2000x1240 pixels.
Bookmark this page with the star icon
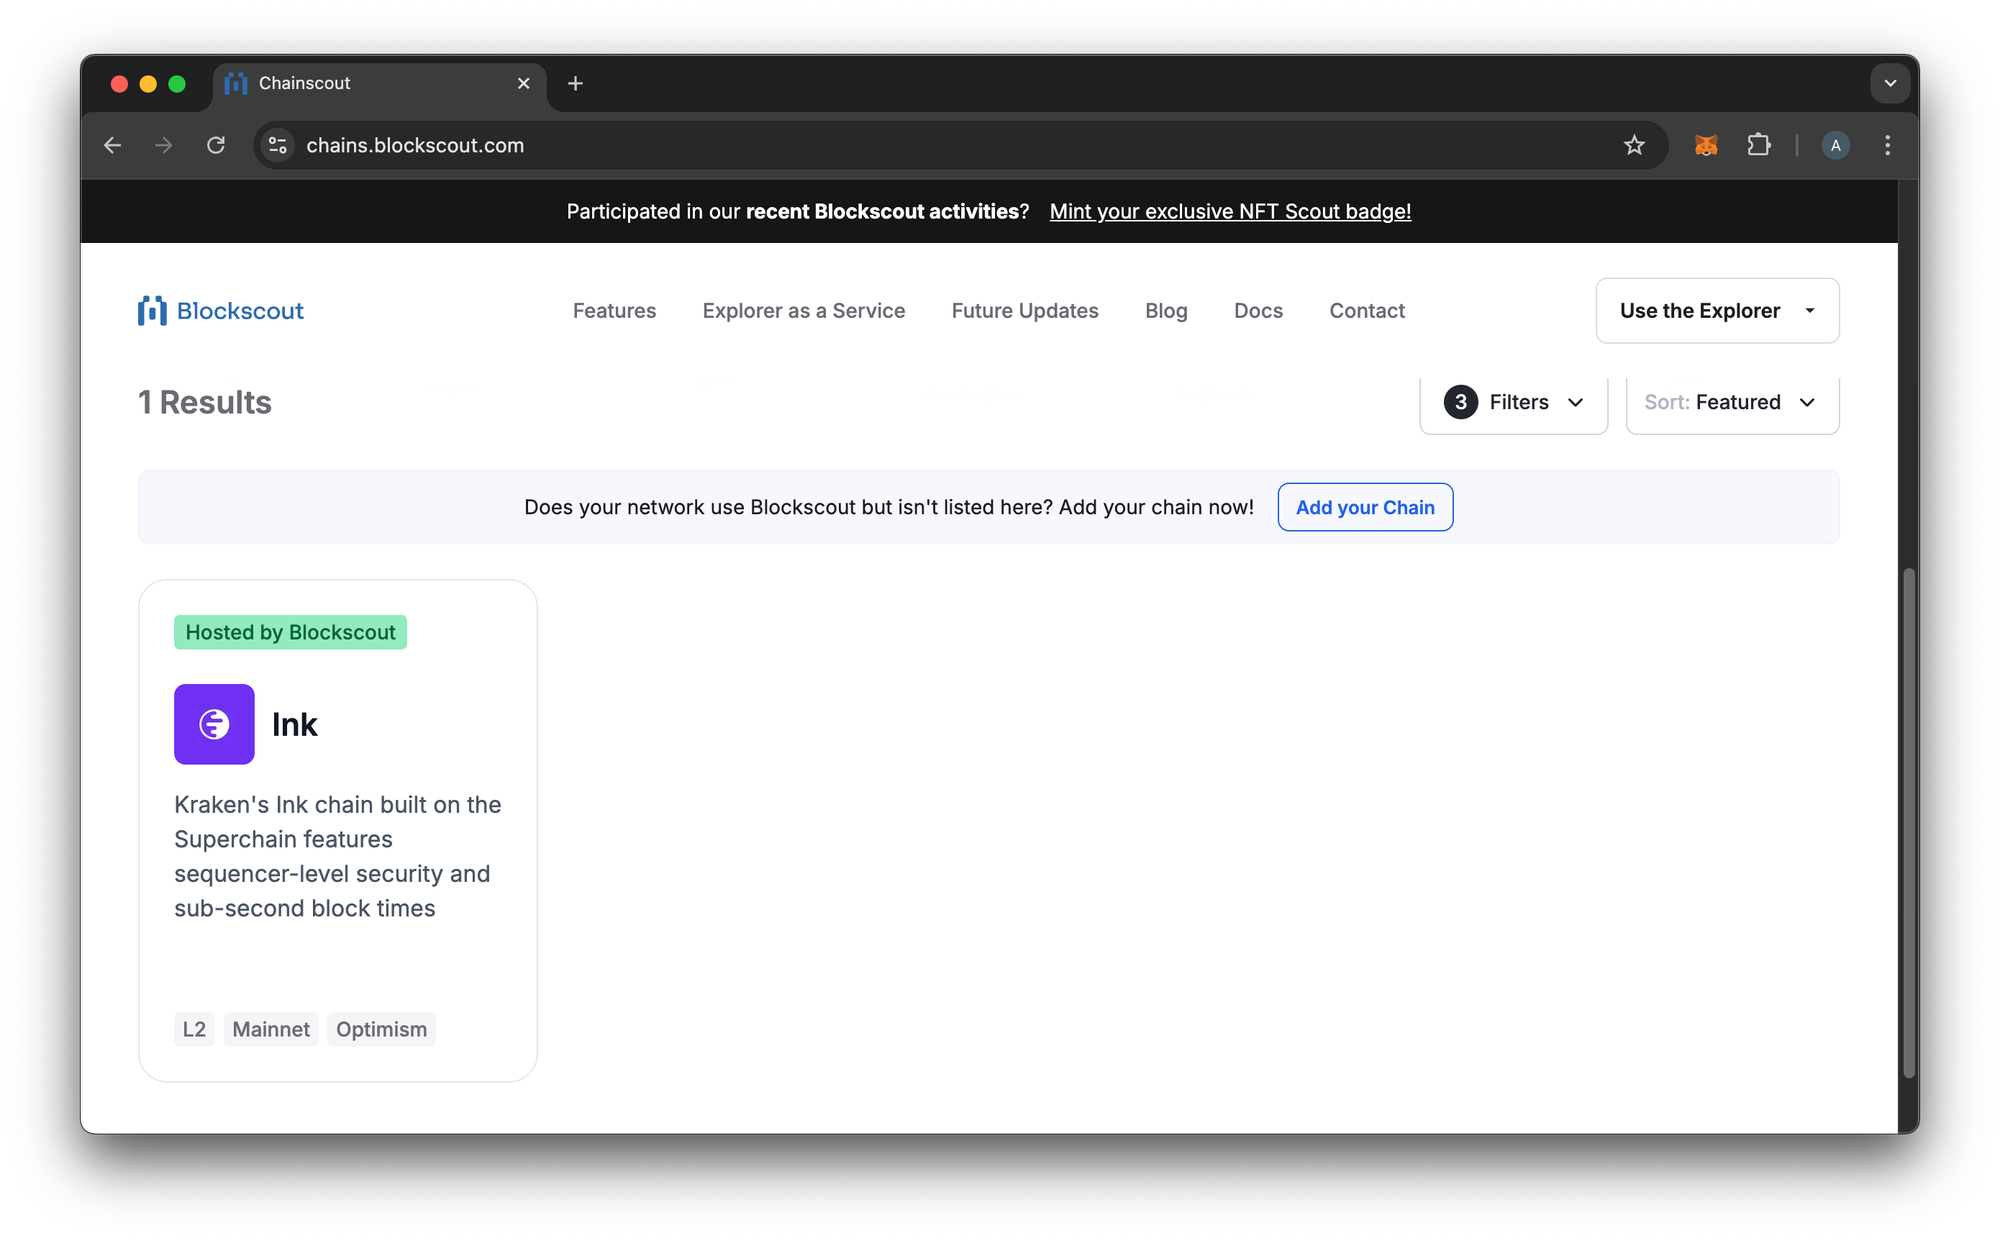click(x=1634, y=145)
